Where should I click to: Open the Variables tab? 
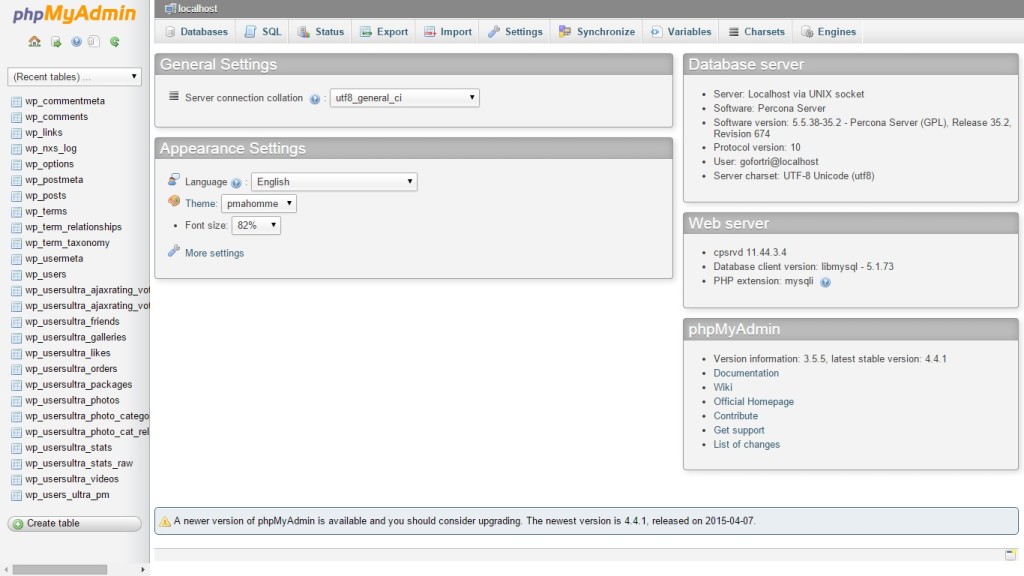point(681,31)
